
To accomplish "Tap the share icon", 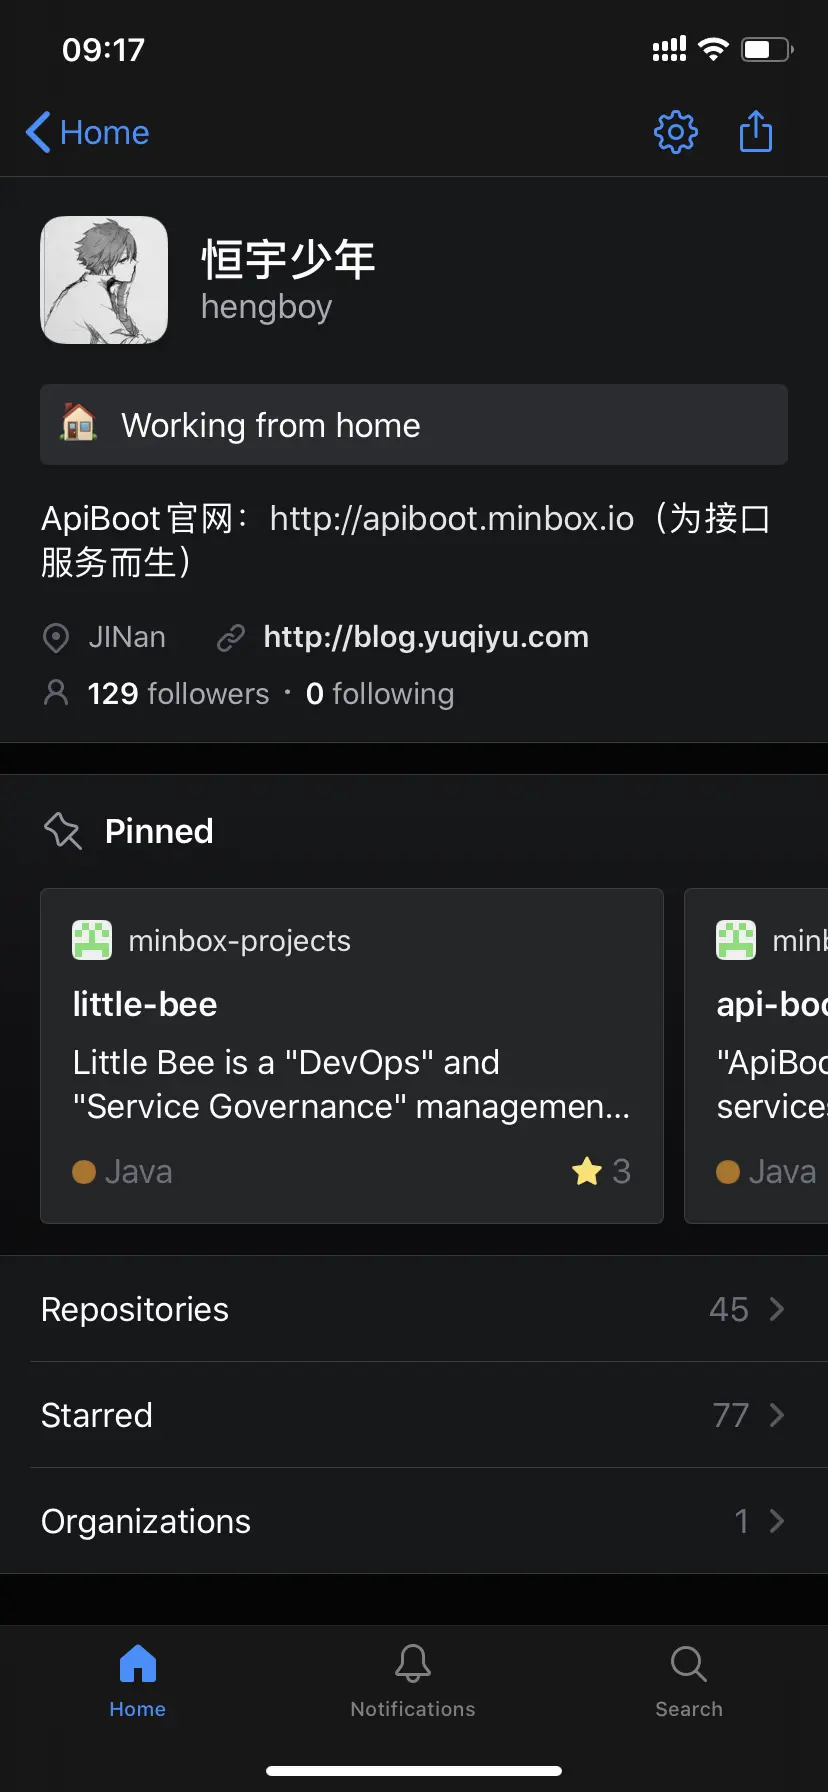I will point(756,131).
